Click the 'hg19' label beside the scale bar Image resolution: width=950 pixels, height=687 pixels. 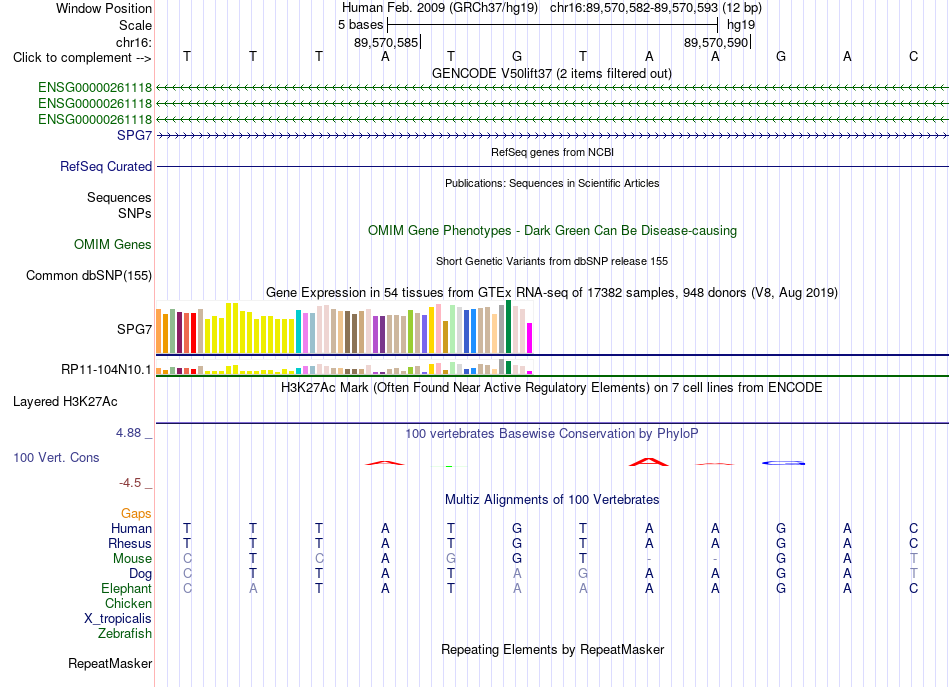(741, 25)
